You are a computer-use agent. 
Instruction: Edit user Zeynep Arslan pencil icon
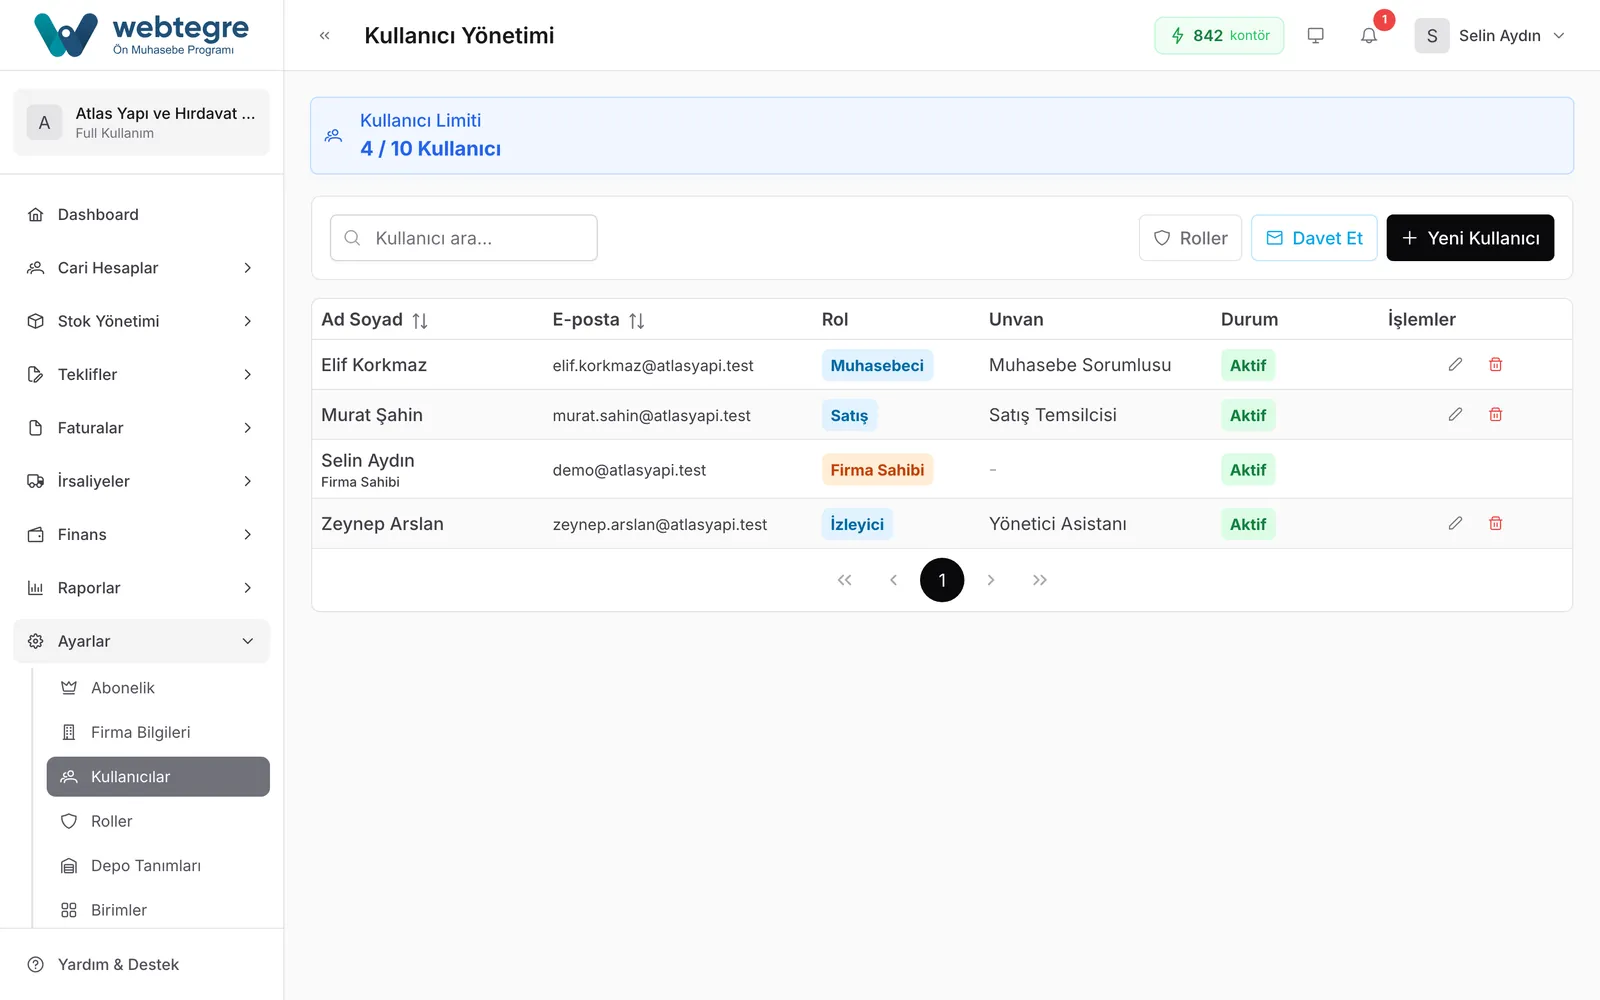1455,524
